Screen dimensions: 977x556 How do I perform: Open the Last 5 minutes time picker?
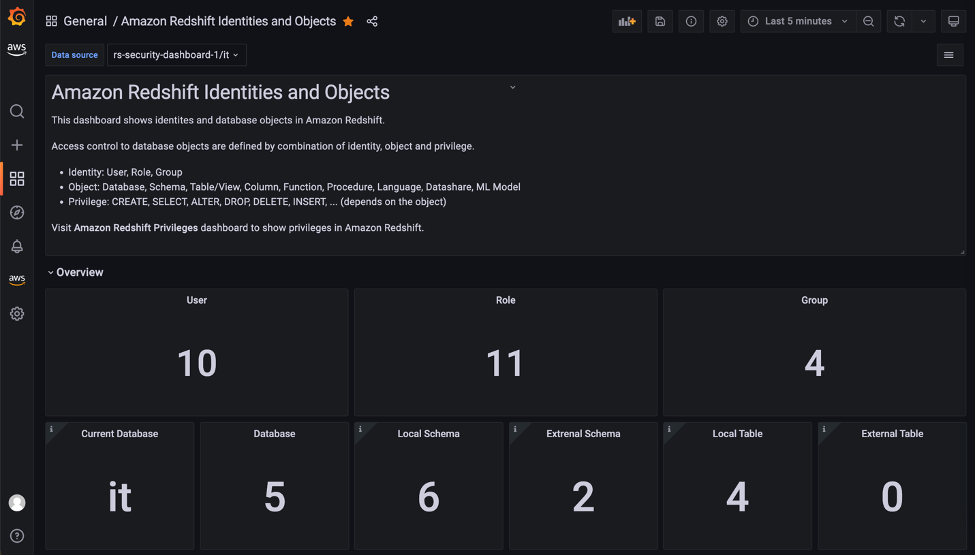click(x=798, y=21)
